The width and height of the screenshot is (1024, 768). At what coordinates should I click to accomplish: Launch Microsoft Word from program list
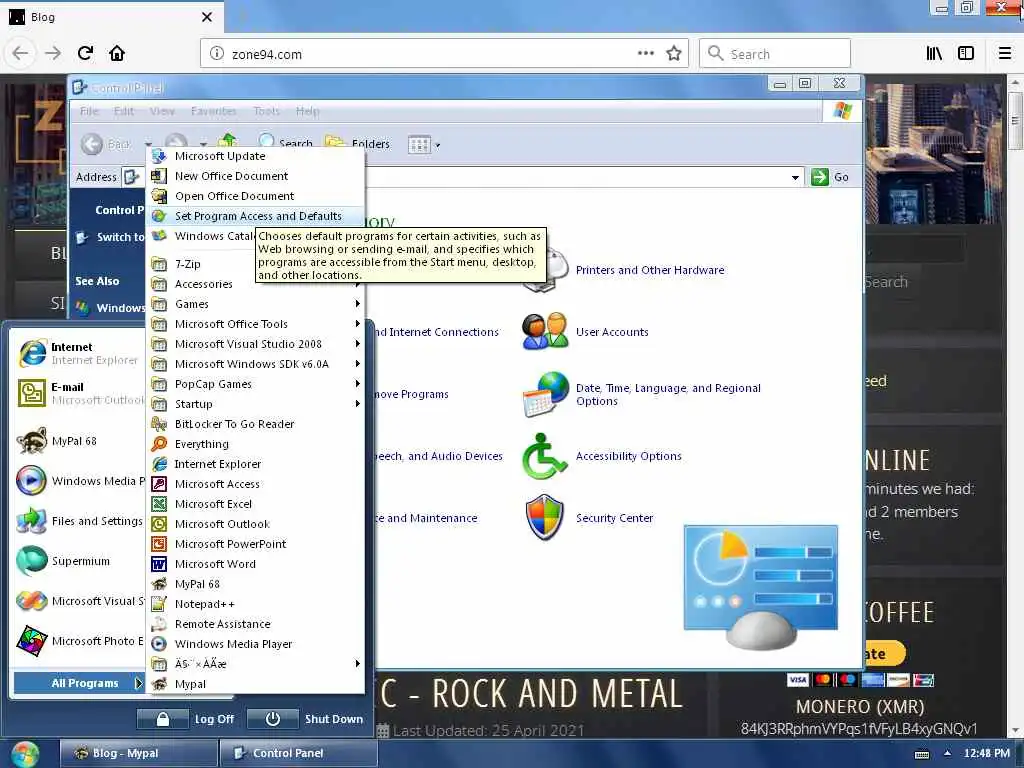coord(256,564)
